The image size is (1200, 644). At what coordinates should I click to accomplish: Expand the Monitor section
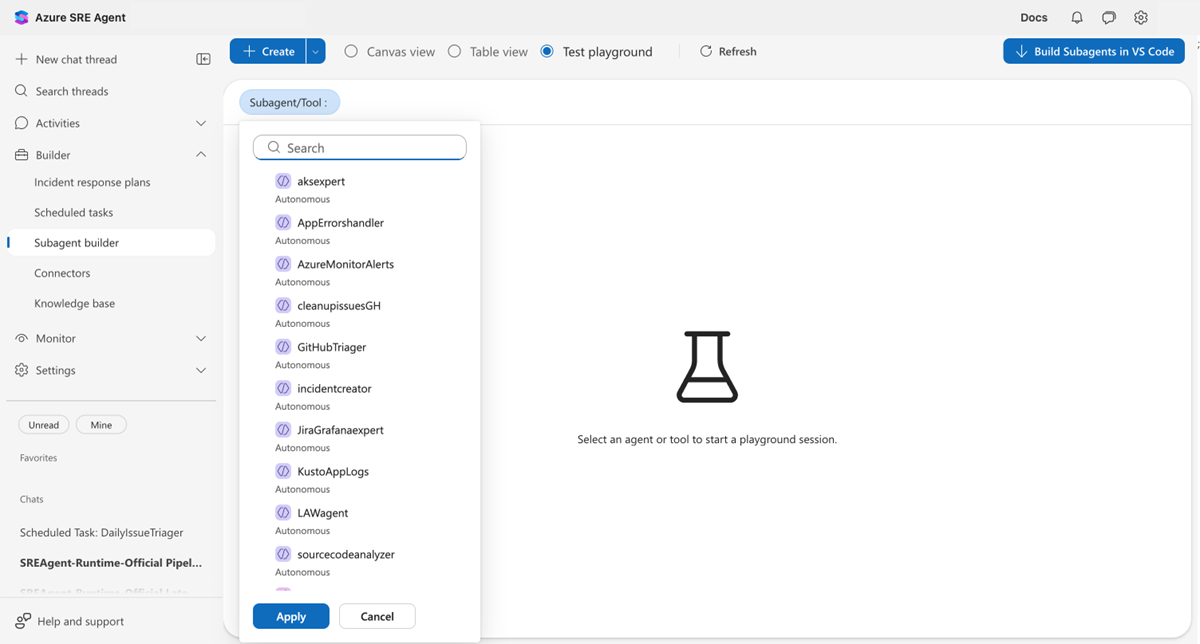coord(200,338)
